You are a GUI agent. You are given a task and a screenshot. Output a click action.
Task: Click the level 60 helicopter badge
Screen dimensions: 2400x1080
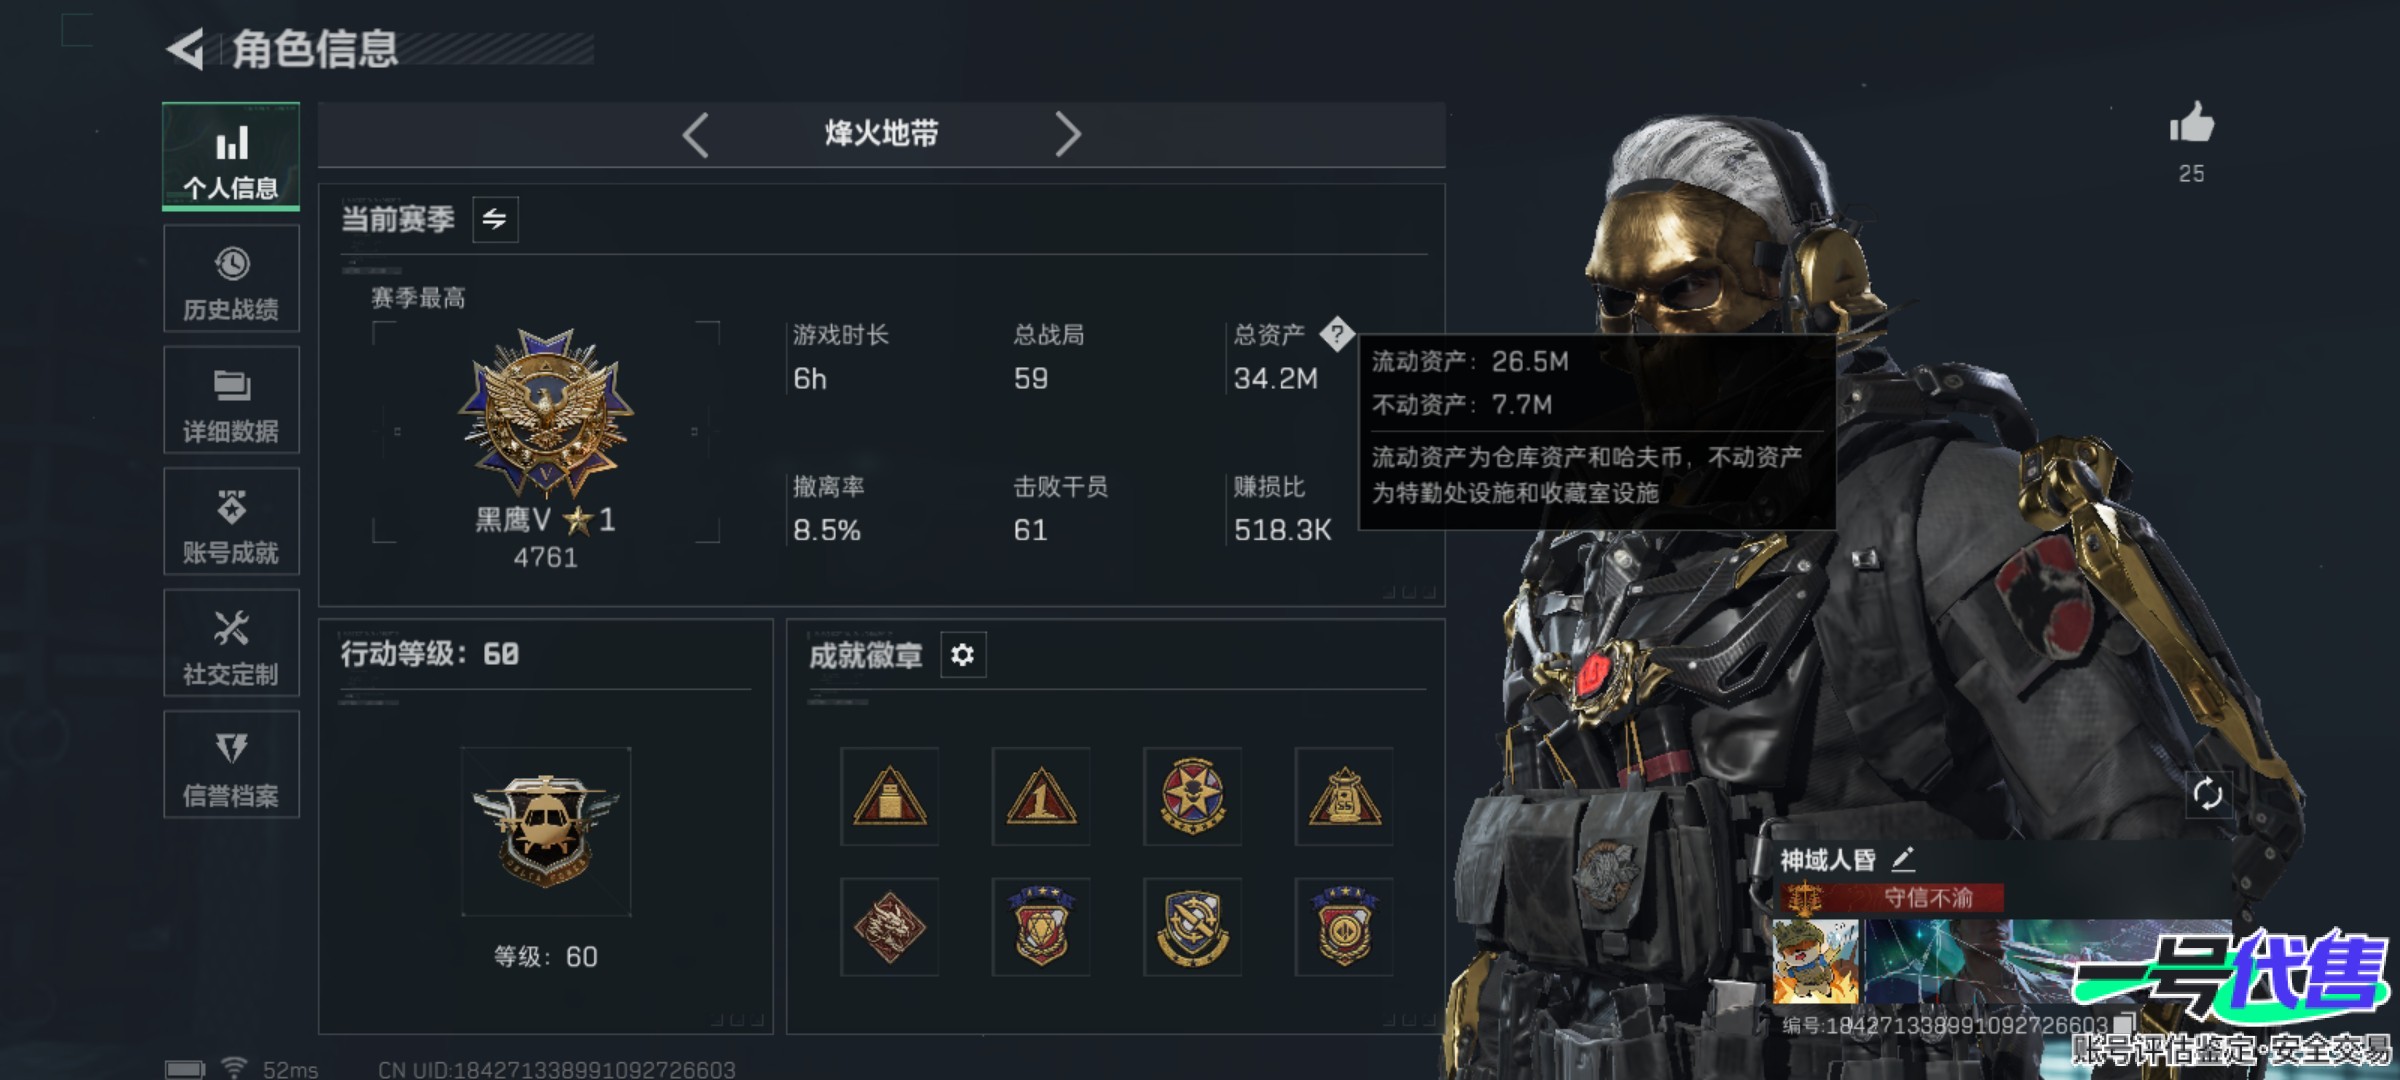(546, 831)
